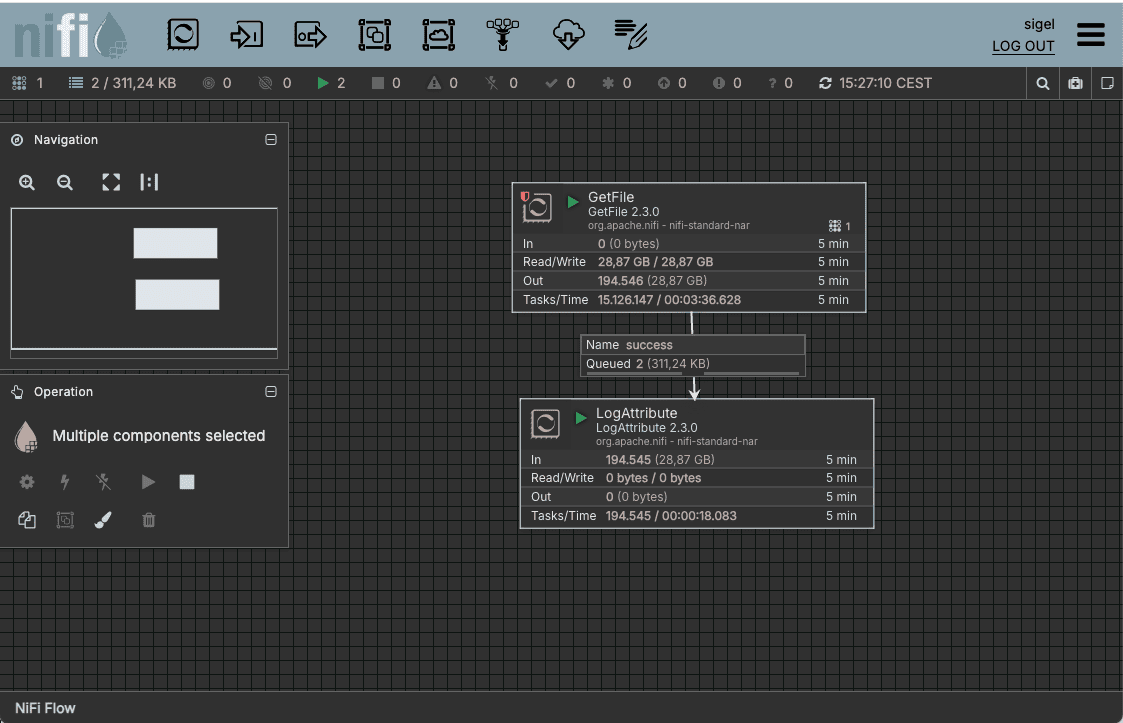Click the Input Port toolbar icon
The height and width of the screenshot is (723, 1123).
tap(246, 35)
